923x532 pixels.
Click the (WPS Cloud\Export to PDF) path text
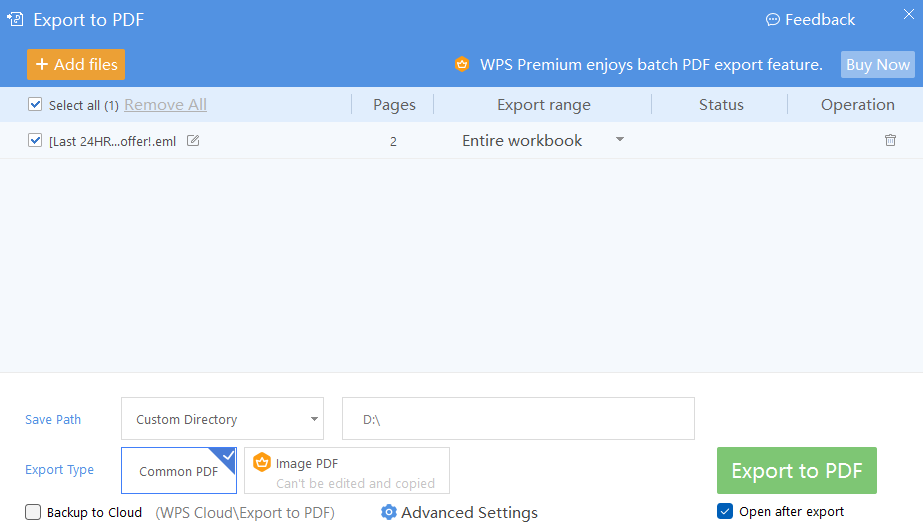(245, 513)
